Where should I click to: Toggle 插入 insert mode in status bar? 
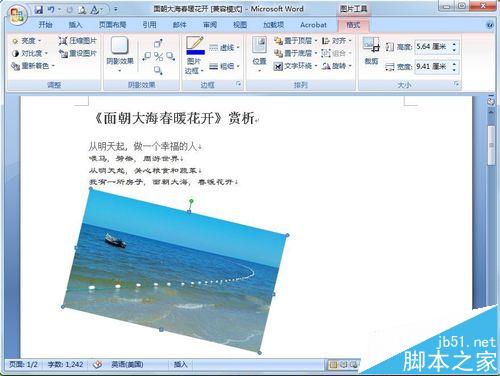[180, 364]
